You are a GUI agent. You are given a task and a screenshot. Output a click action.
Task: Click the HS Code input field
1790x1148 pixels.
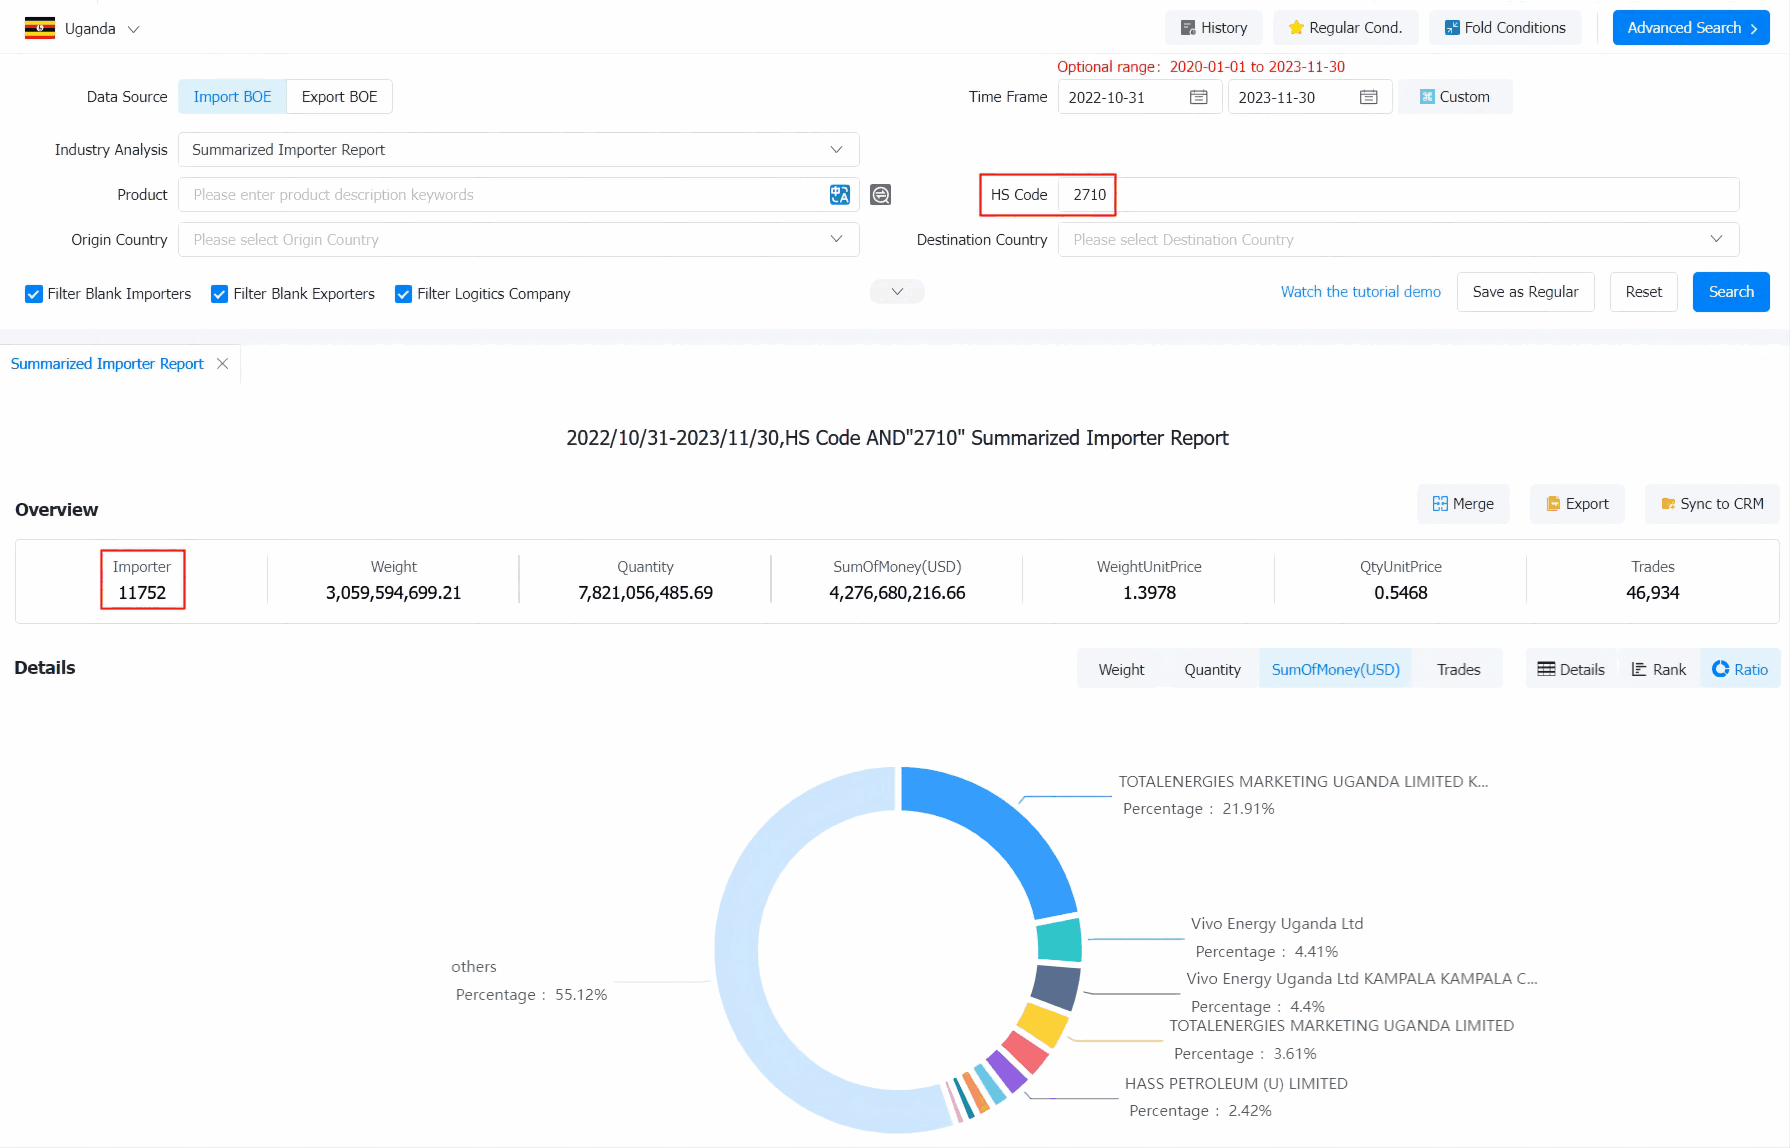coord(1398,195)
